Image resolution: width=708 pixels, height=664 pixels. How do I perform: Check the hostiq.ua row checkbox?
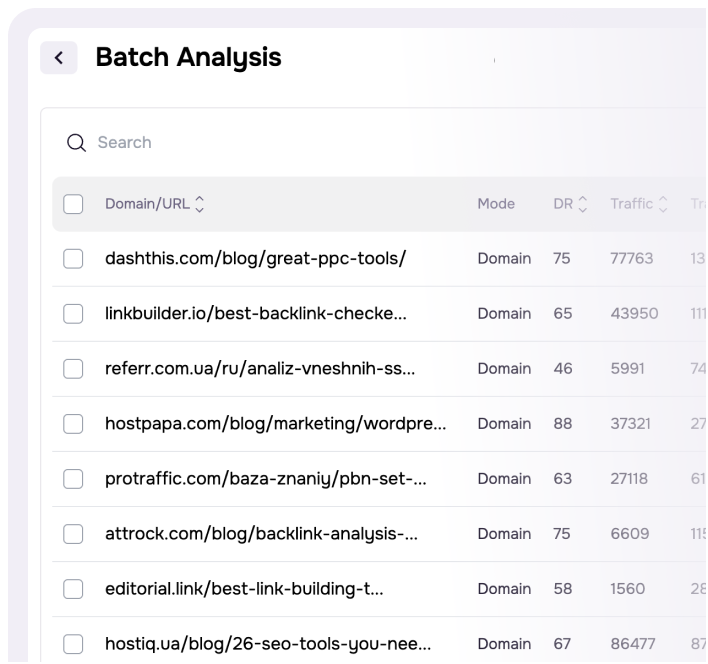tap(73, 644)
